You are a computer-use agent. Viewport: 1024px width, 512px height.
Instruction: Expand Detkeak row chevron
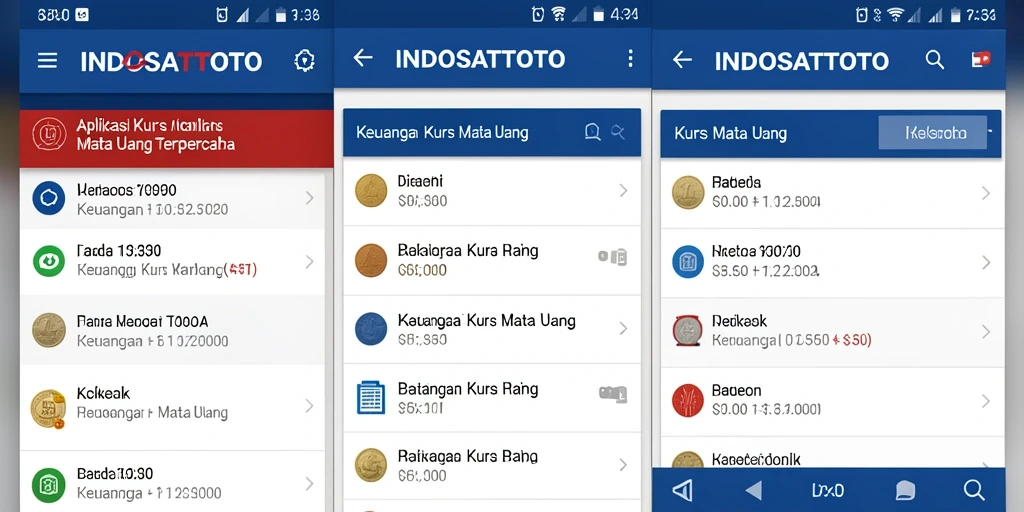coord(985,332)
